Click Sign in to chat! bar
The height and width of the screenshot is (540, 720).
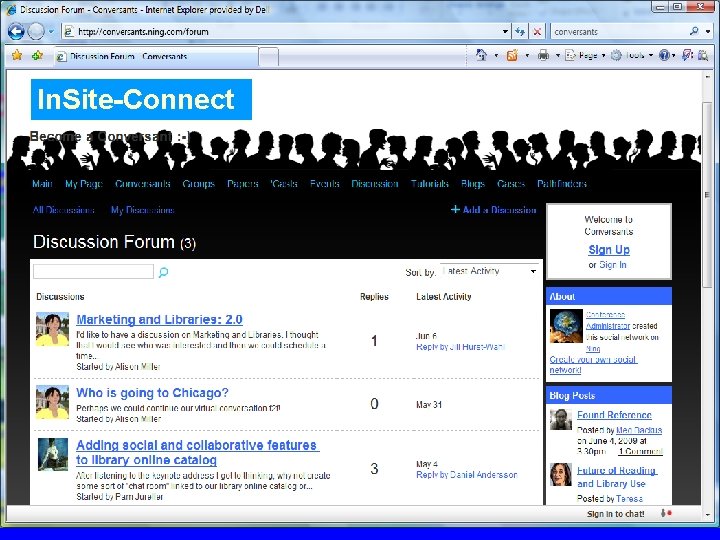pos(615,514)
